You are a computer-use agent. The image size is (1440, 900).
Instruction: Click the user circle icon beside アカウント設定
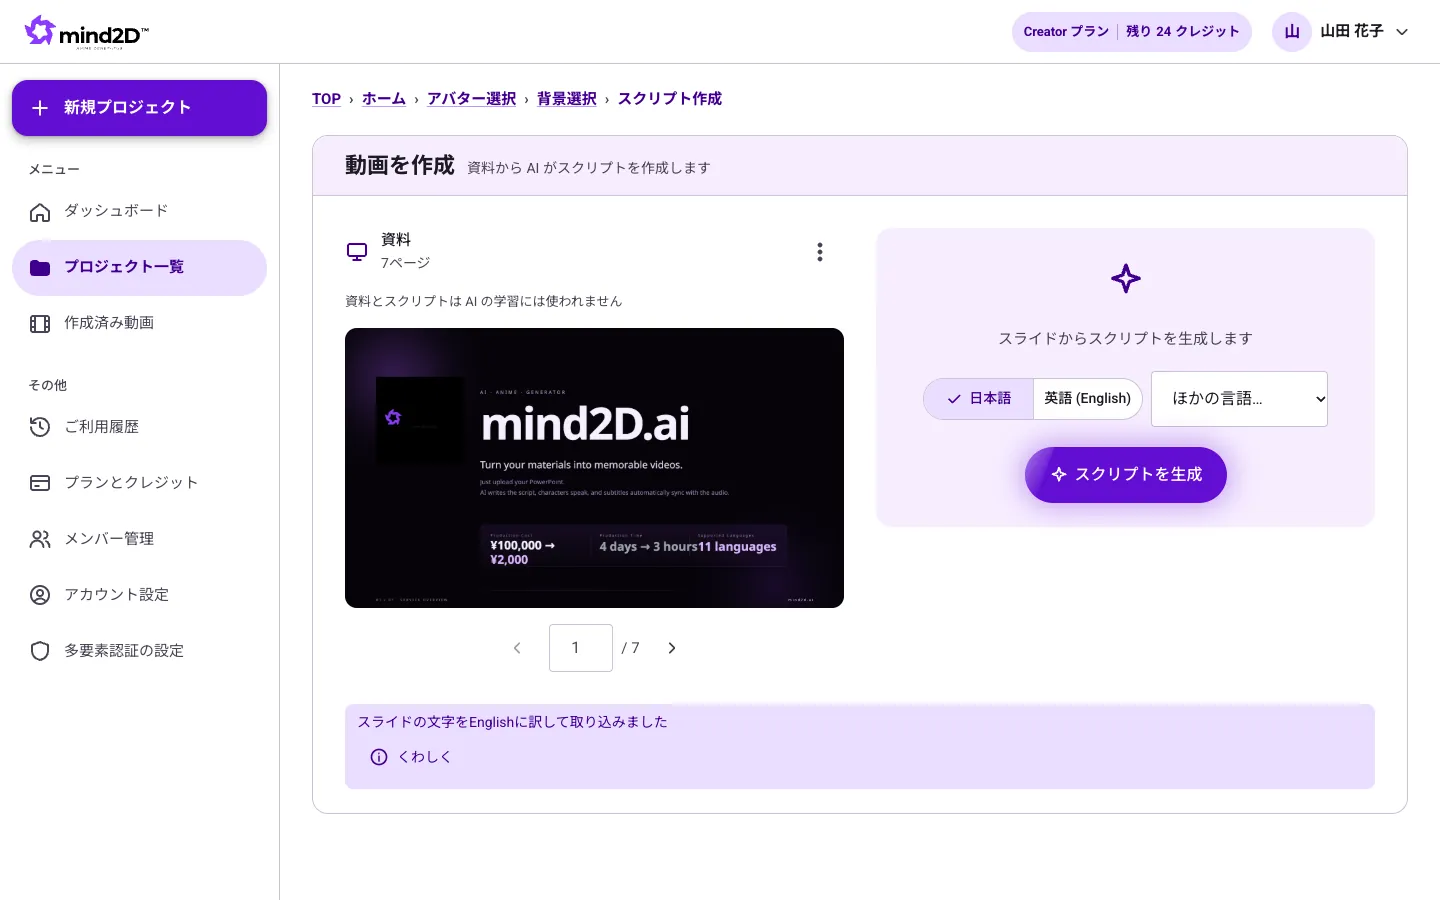(40, 596)
